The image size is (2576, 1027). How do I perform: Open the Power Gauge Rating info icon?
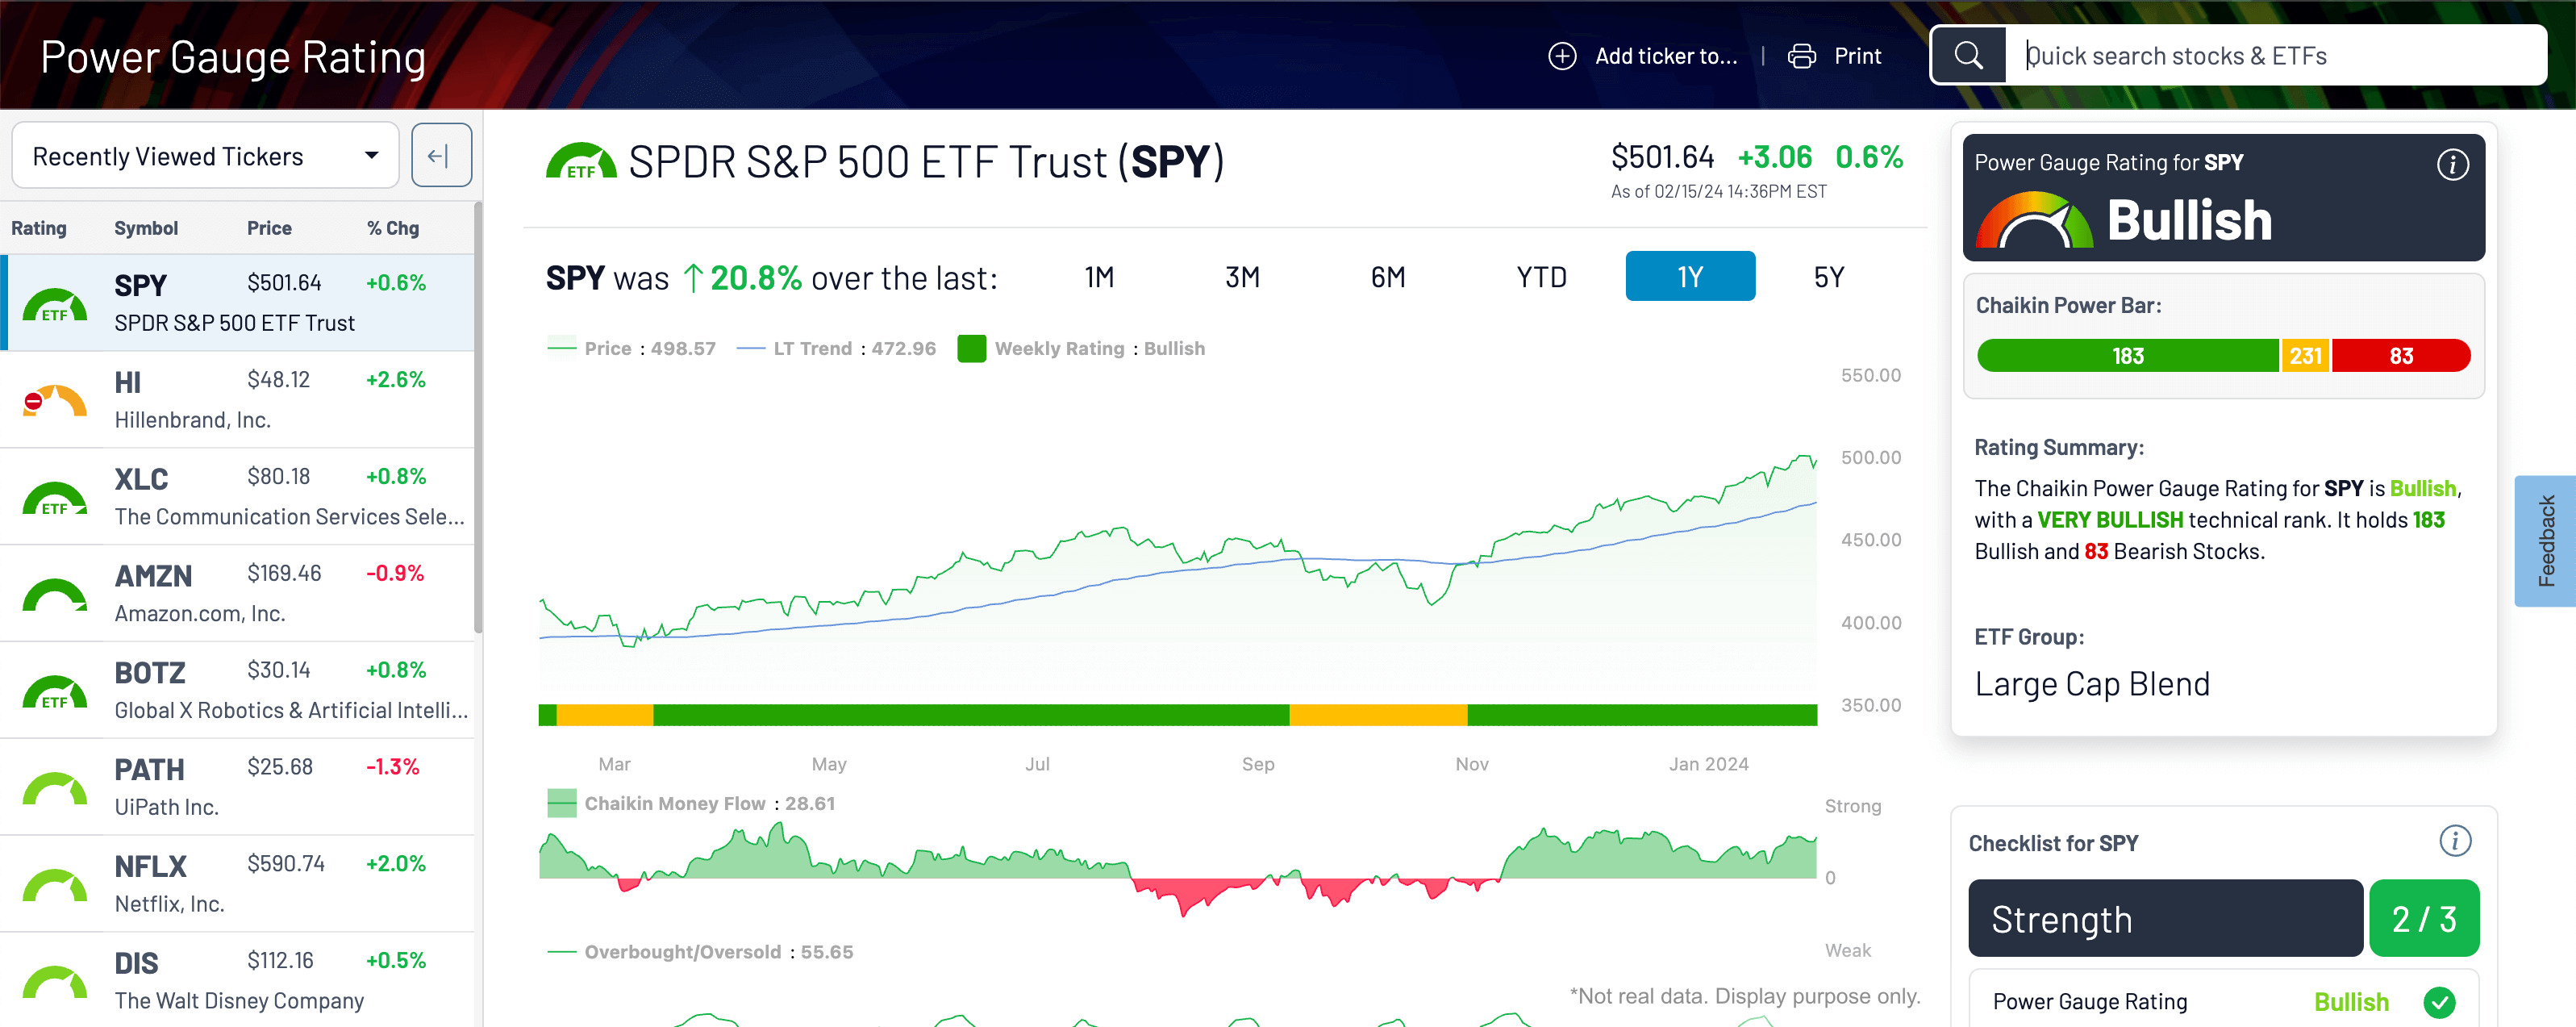(2452, 165)
